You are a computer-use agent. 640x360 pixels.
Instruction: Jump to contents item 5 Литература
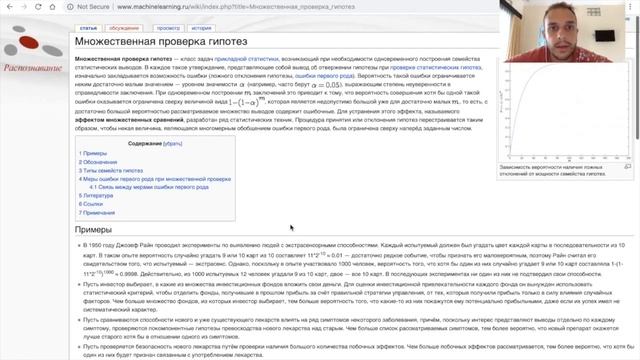click(x=96, y=196)
